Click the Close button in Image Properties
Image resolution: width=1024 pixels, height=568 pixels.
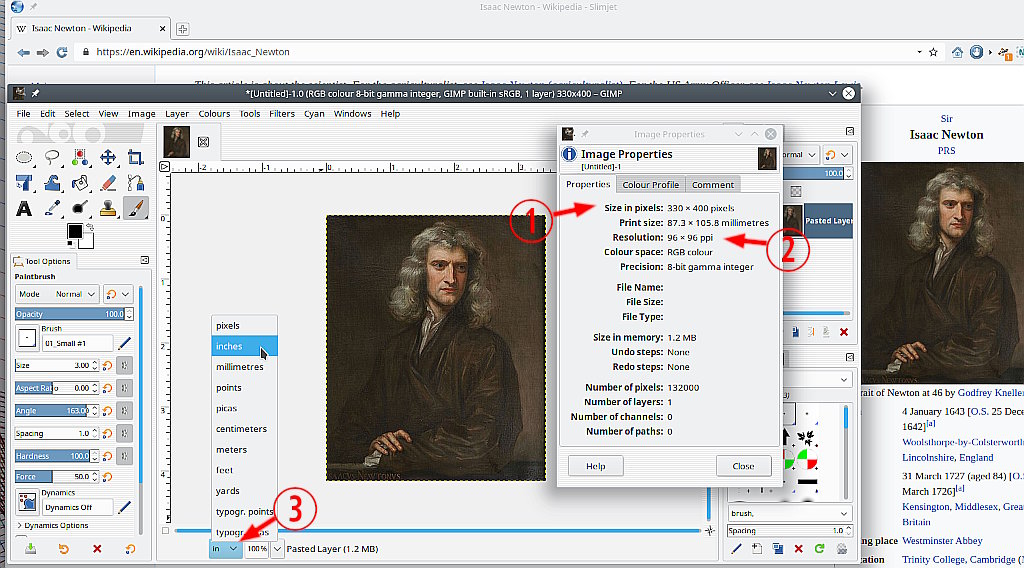pyautogui.click(x=743, y=466)
